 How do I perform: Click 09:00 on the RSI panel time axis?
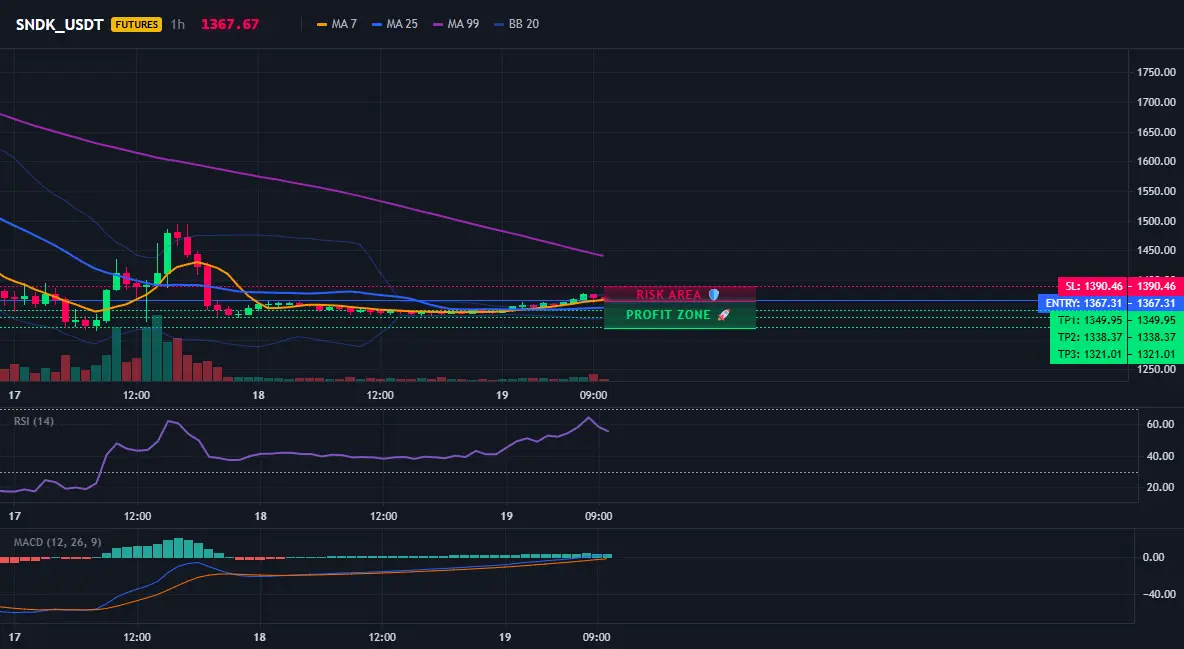coord(598,516)
